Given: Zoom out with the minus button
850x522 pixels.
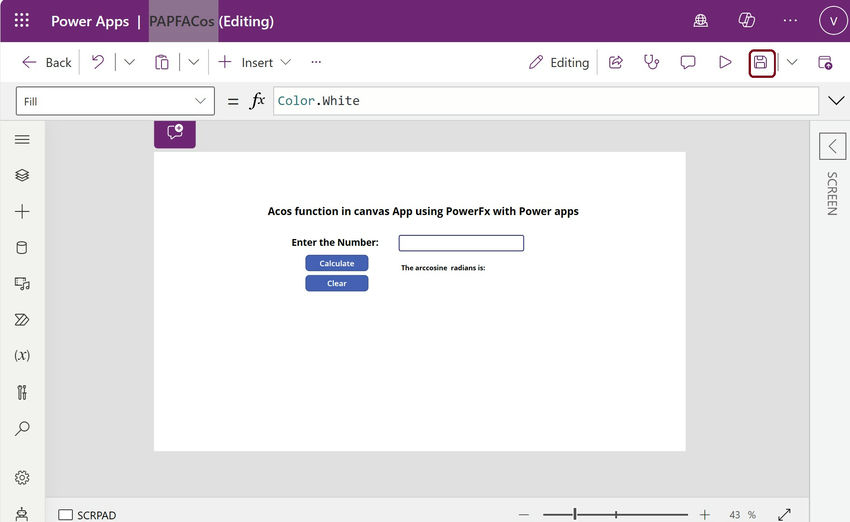Looking at the screenshot, I should coord(524,514).
